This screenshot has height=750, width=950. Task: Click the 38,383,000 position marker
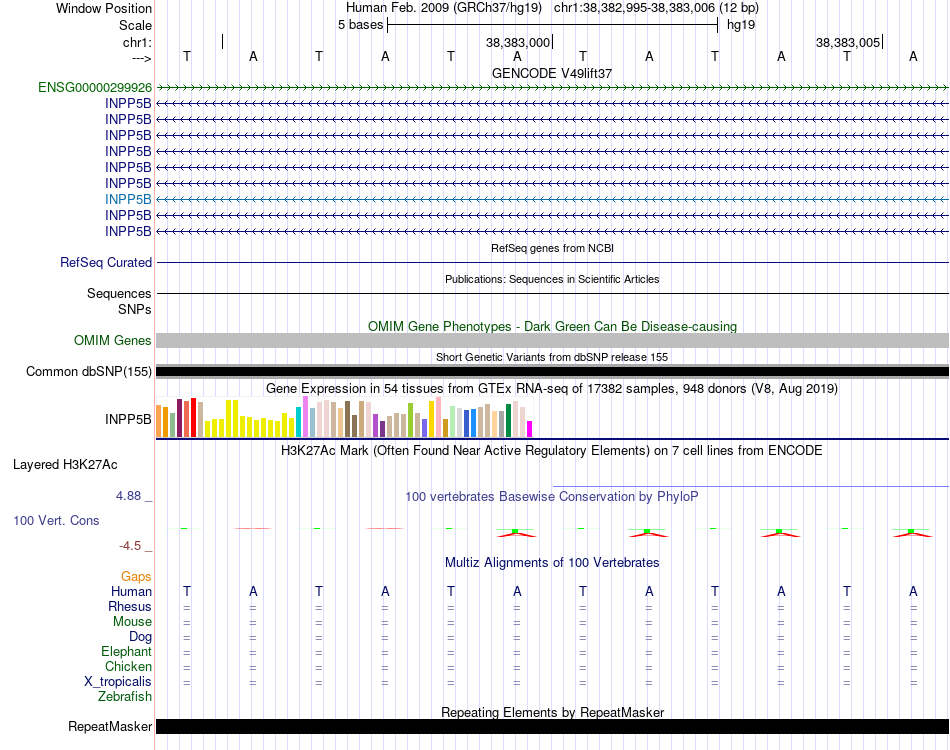[518, 42]
